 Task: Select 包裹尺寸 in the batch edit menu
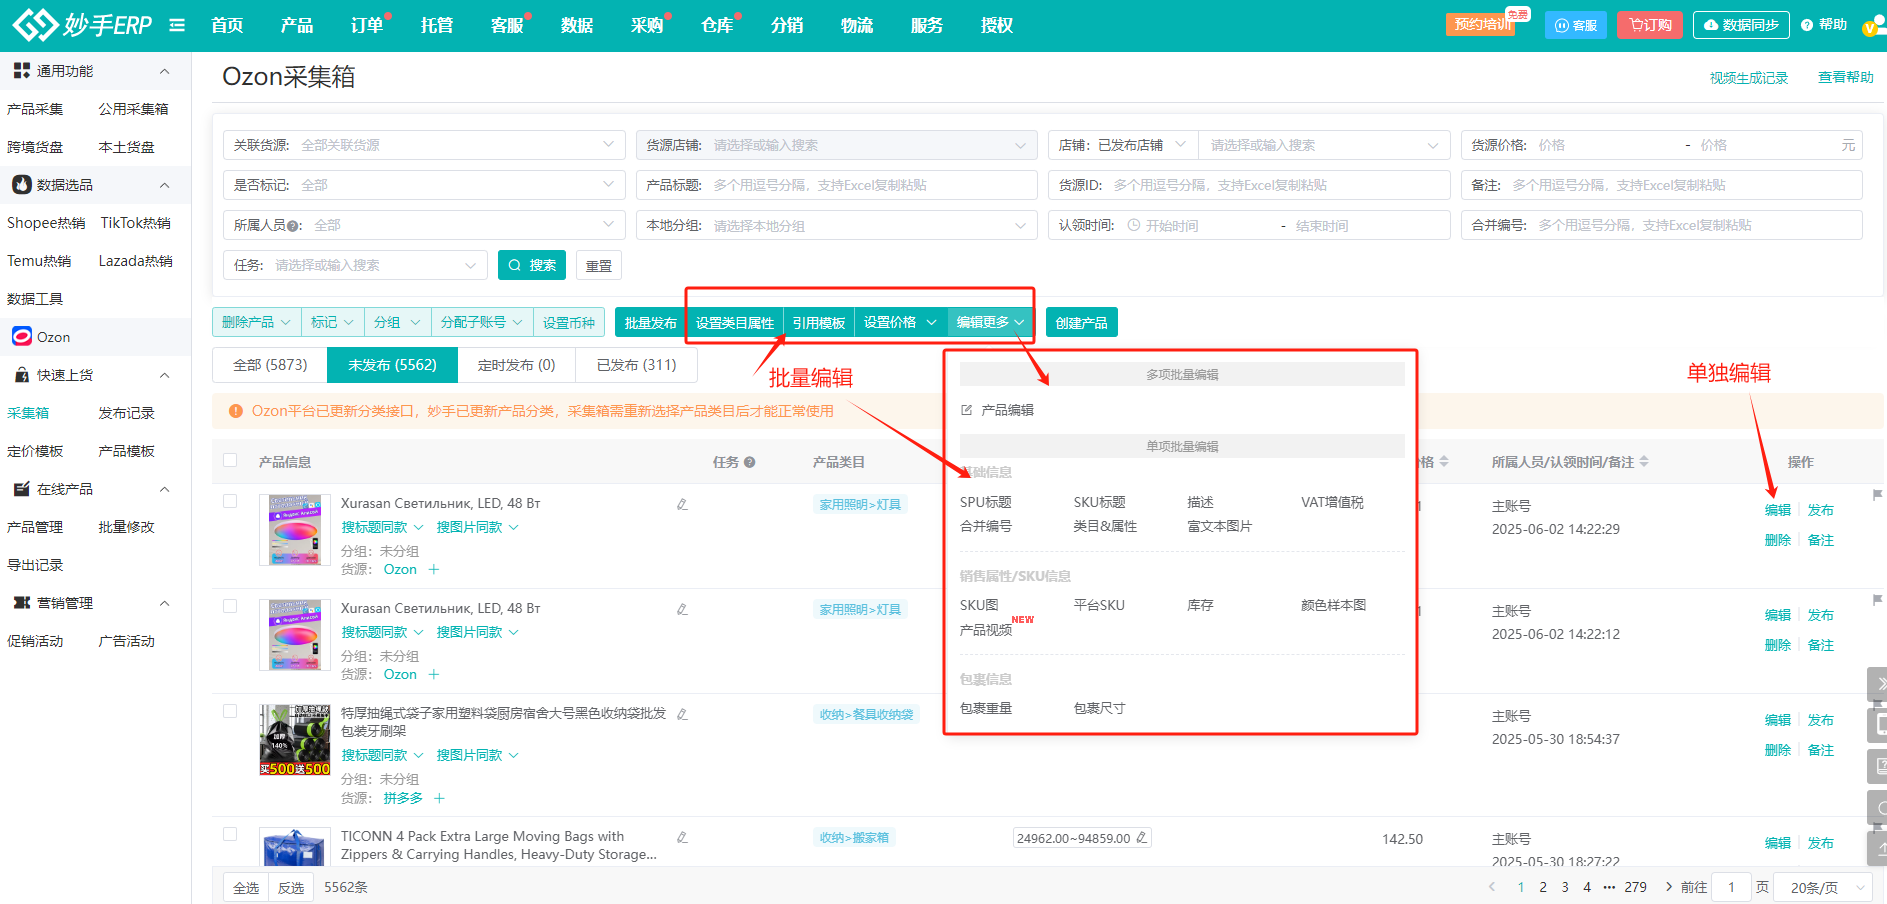[1099, 708]
